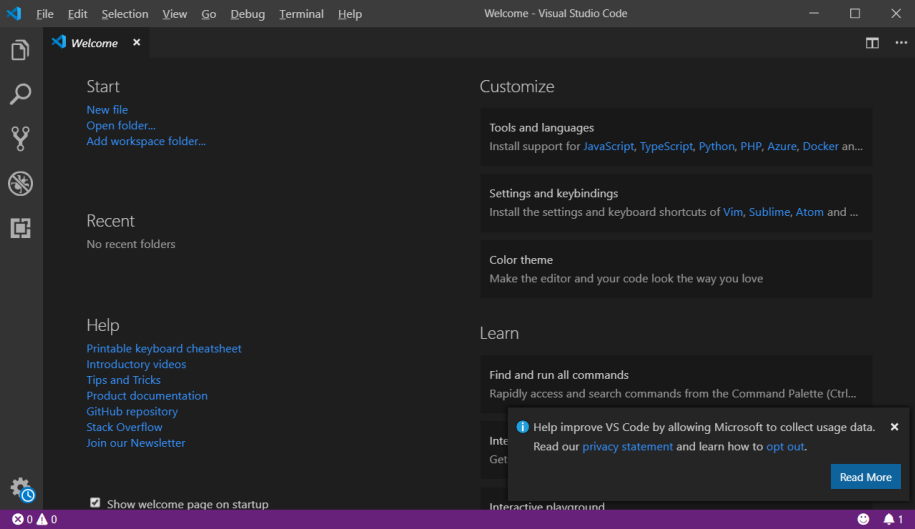The image size is (915, 529).
Task: Install Sublime keybindings link
Action: 769,212
